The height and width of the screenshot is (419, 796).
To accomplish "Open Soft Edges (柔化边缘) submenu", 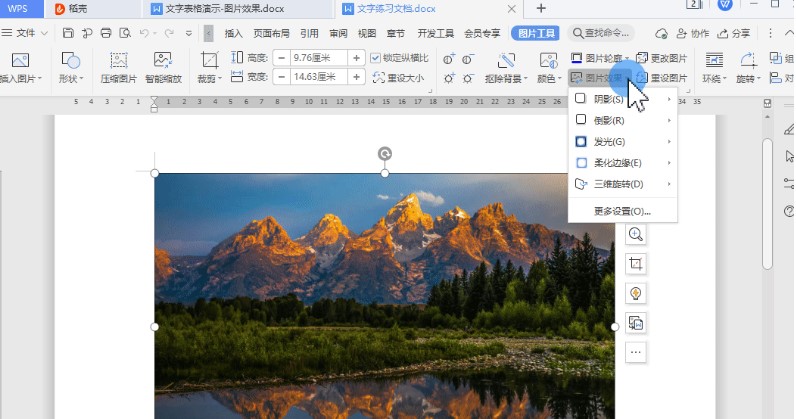I will point(622,163).
